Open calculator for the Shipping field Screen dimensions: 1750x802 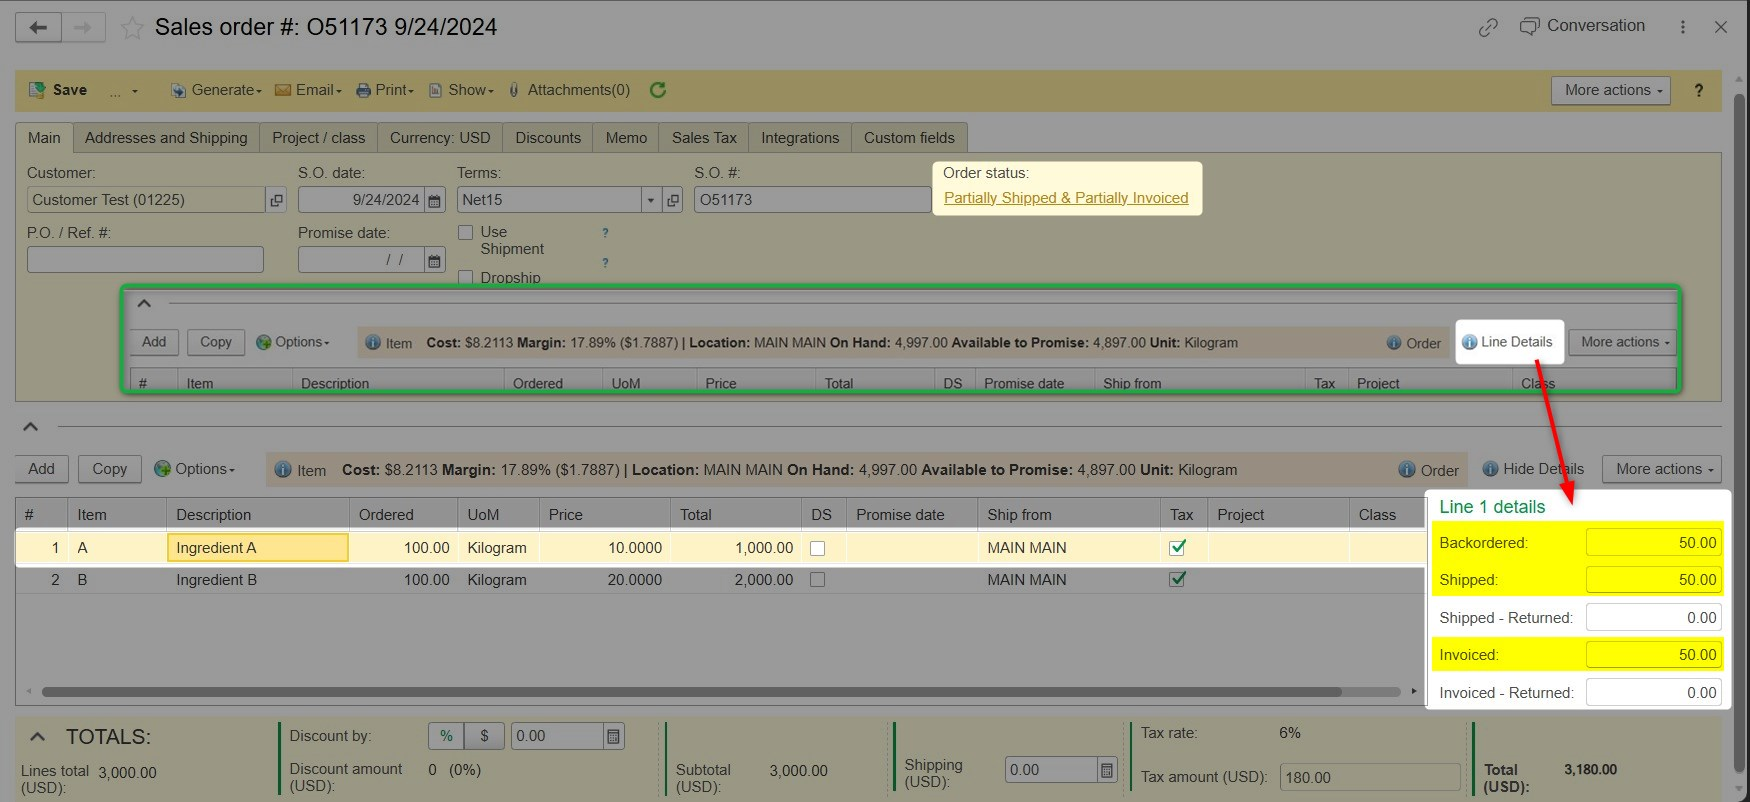coord(1107,770)
